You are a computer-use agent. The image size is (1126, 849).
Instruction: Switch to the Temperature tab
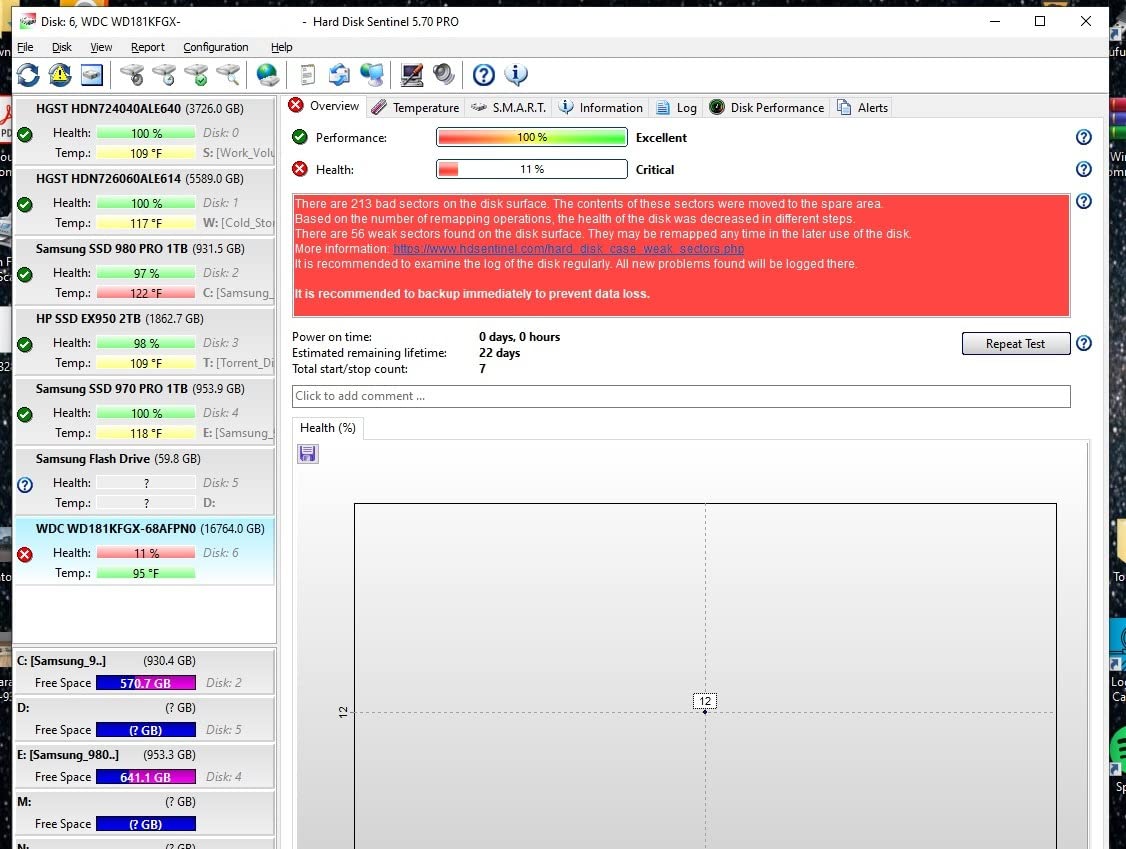point(416,108)
